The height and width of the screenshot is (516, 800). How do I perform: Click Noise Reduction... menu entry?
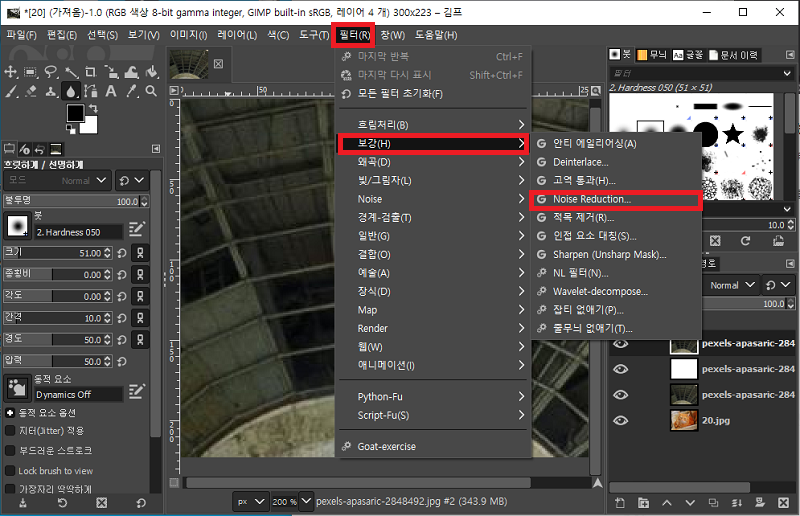coord(615,200)
